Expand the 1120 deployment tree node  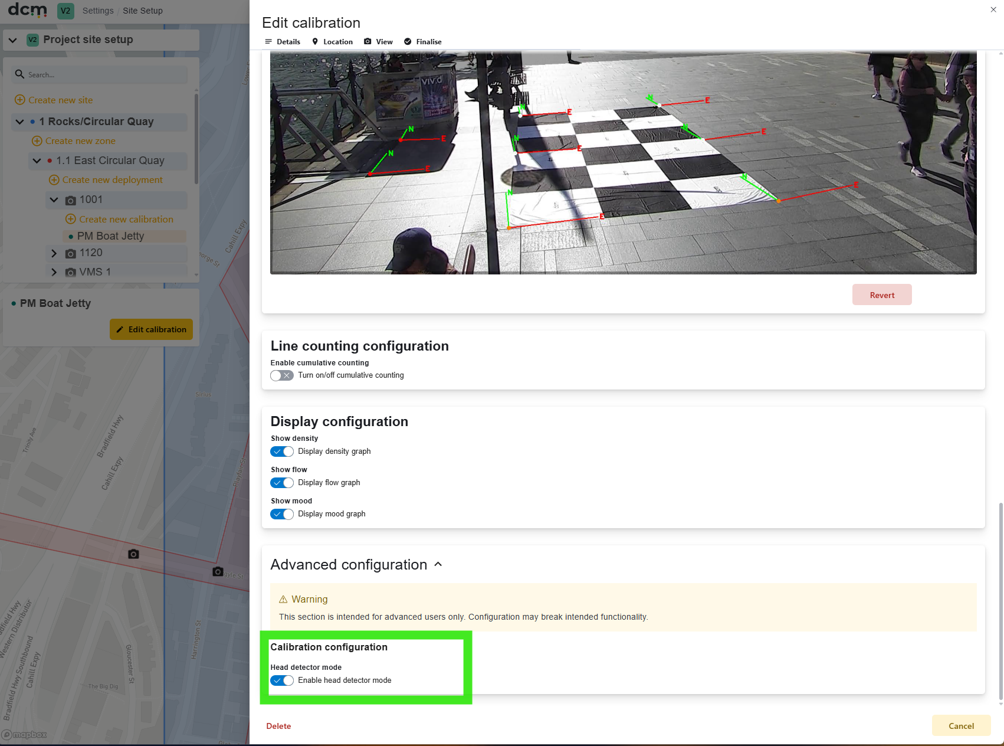pyautogui.click(x=54, y=254)
